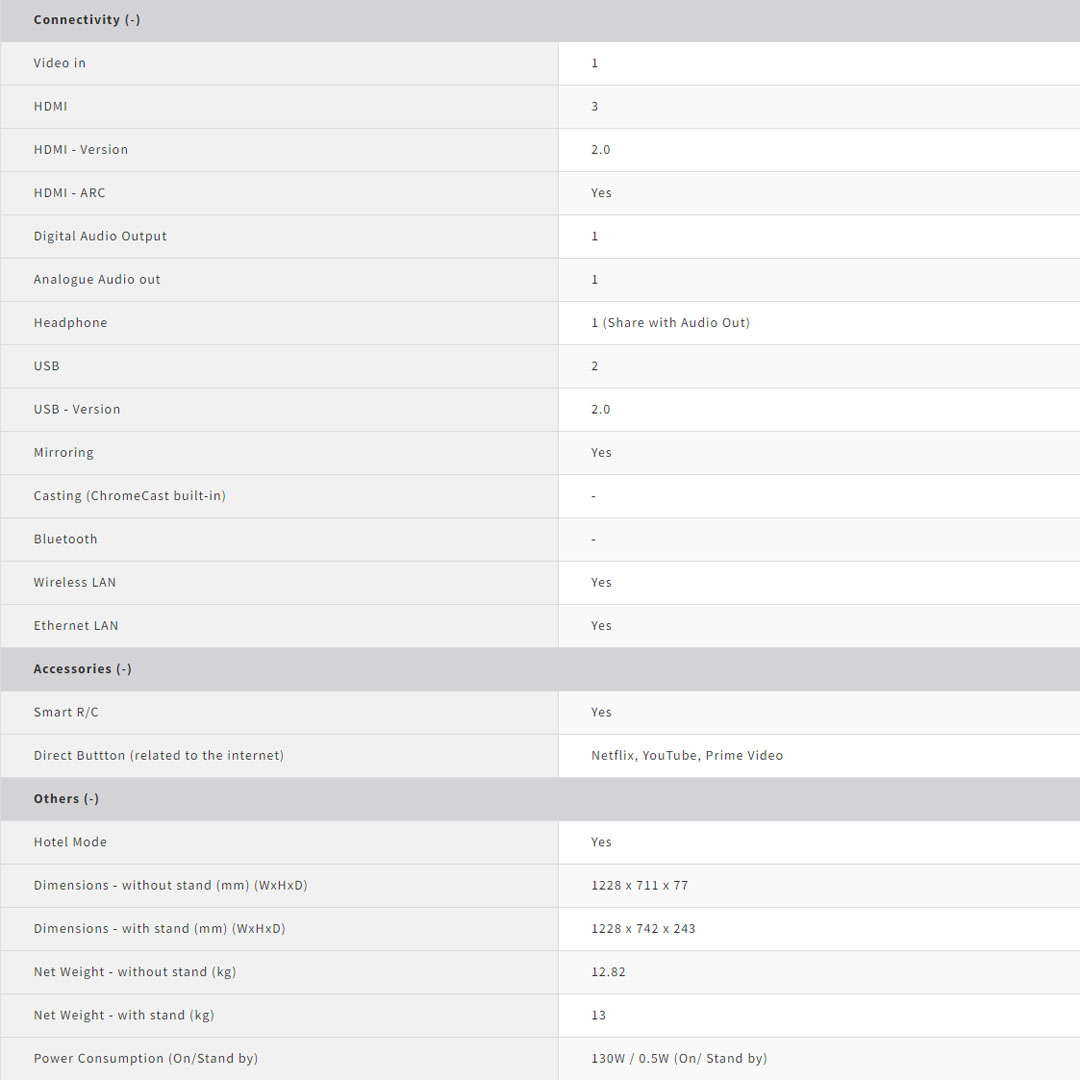The height and width of the screenshot is (1080, 1080).
Task: Click the Mirroring row label
Action: [x=64, y=453]
